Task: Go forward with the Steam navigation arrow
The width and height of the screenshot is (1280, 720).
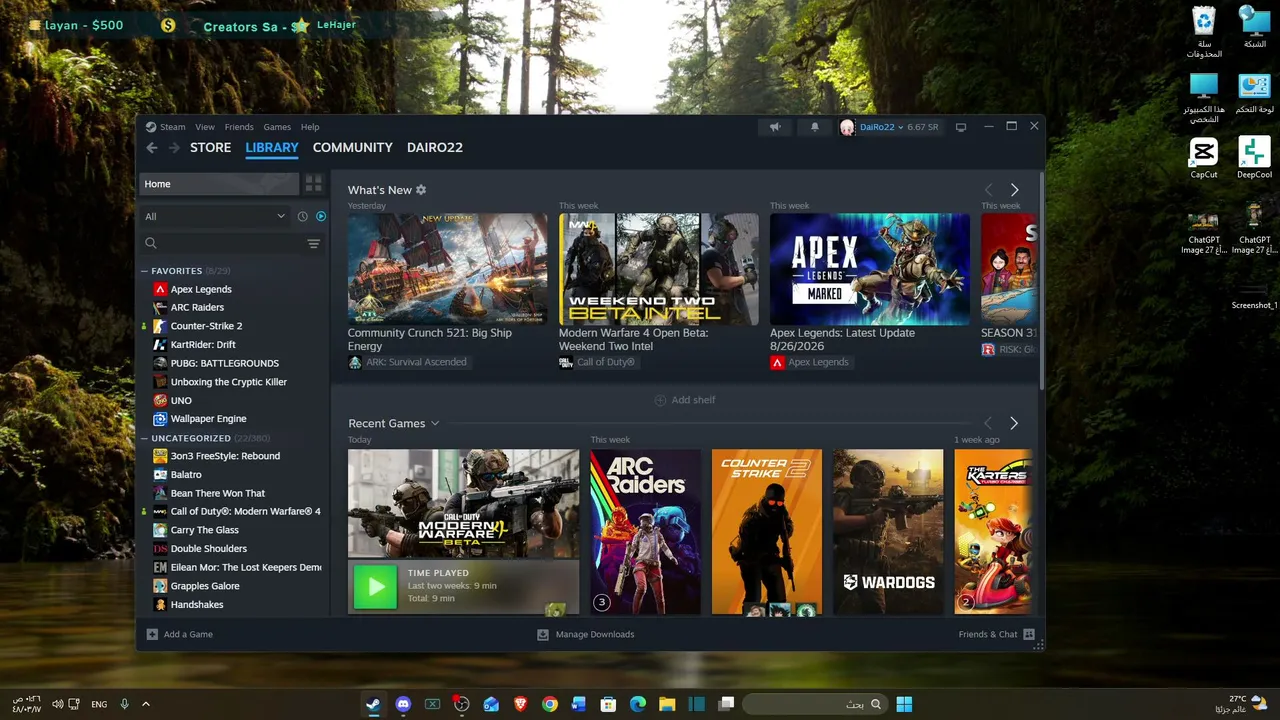Action: click(174, 148)
